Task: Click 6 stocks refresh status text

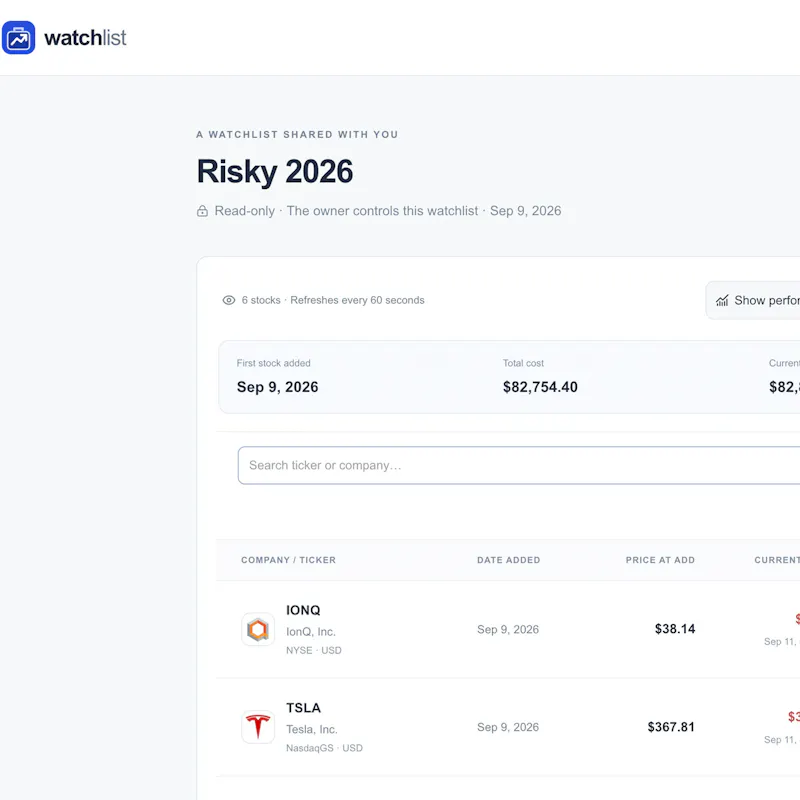Action: (x=333, y=300)
